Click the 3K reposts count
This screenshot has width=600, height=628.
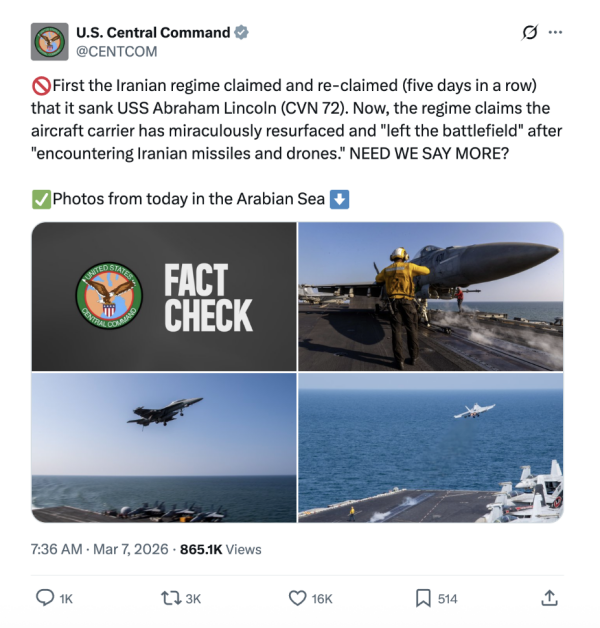tap(193, 599)
